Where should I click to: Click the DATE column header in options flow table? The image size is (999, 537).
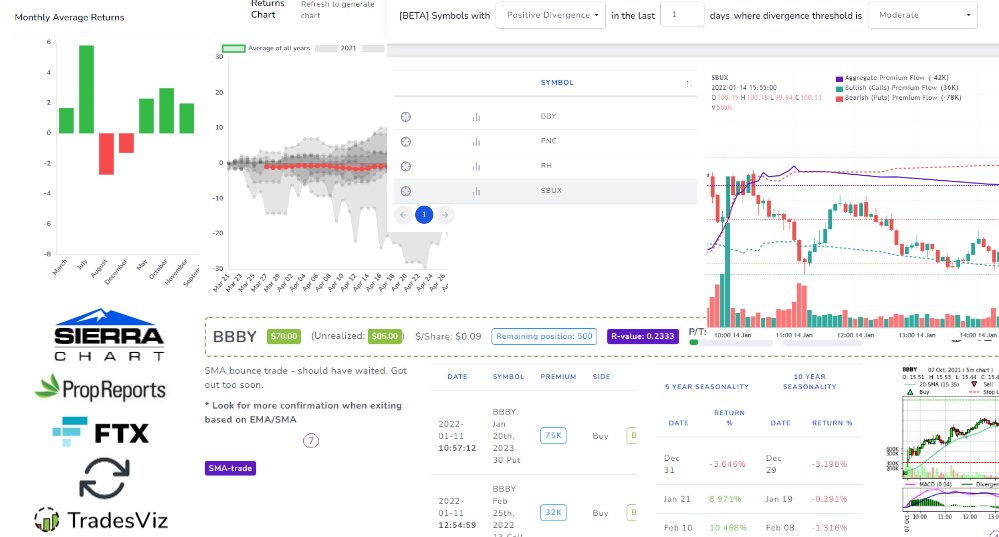(x=457, y=376)
